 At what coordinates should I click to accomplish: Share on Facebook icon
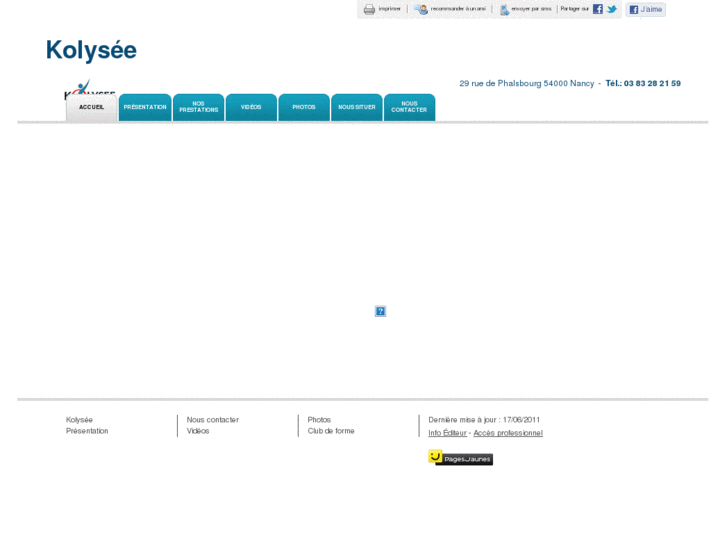click(598, 9)
